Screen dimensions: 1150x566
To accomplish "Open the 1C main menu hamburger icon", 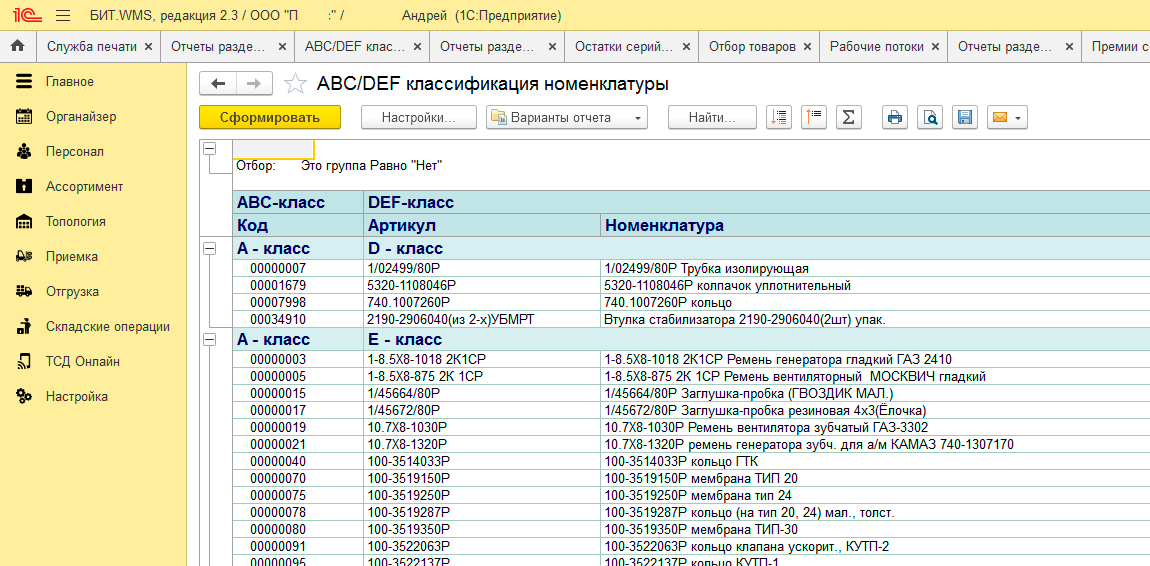I will 62,15.
